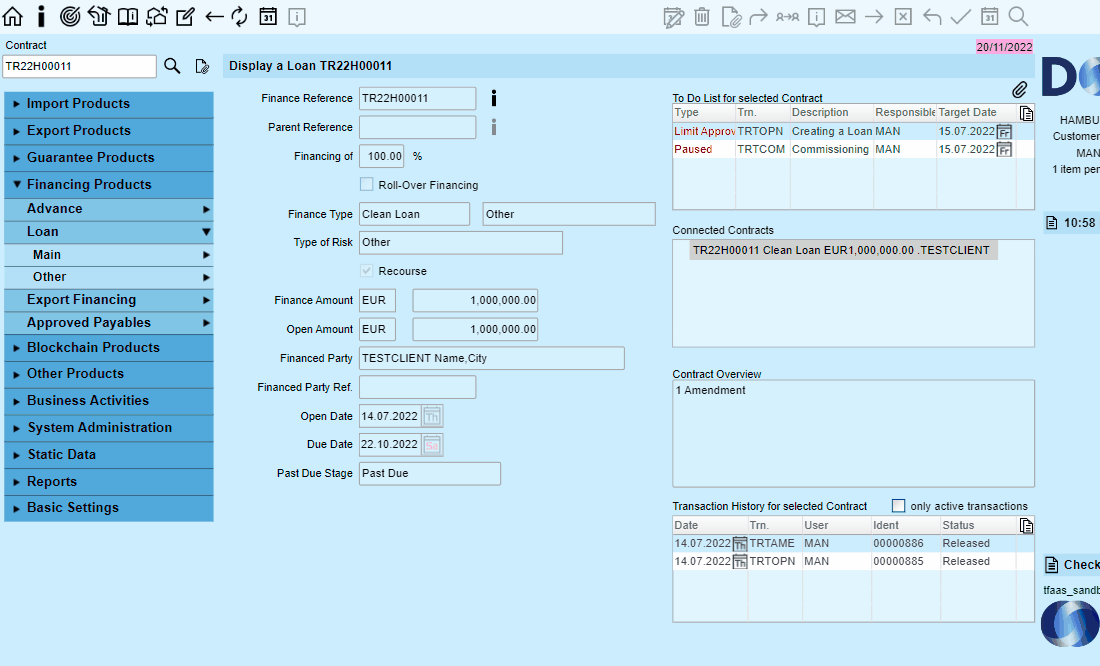The image size is (1100, 666).
Task: Expand Import Products menu
Action: (x=109, y=104)
